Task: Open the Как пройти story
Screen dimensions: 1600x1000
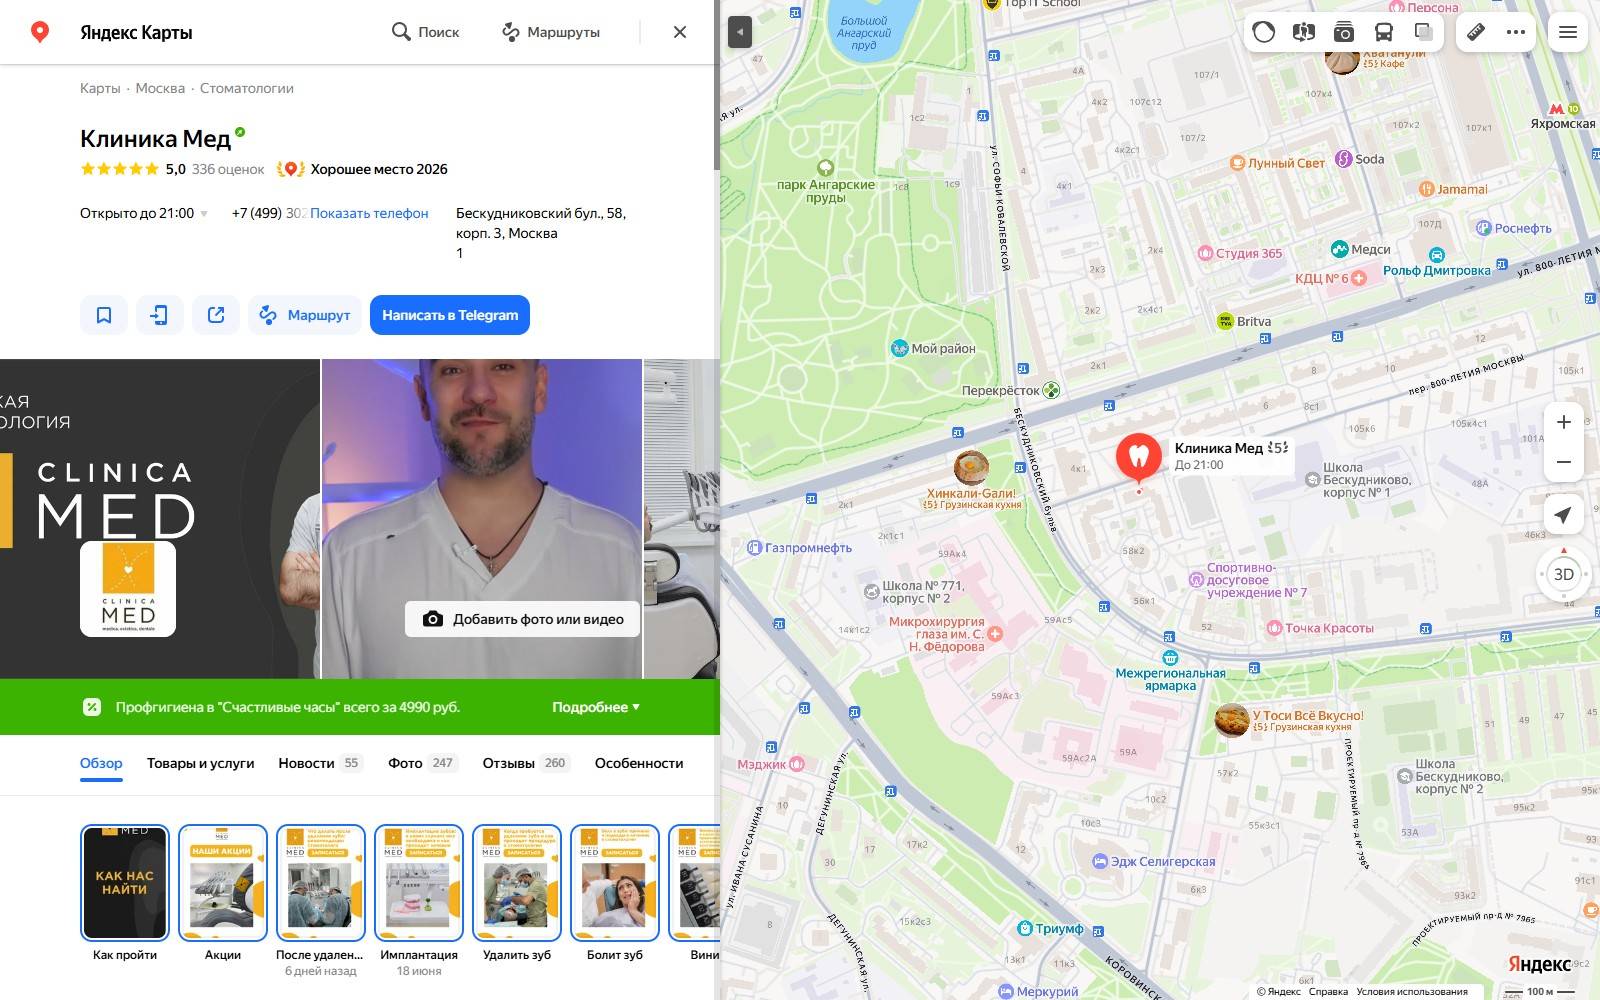Action: pos(125,882)
